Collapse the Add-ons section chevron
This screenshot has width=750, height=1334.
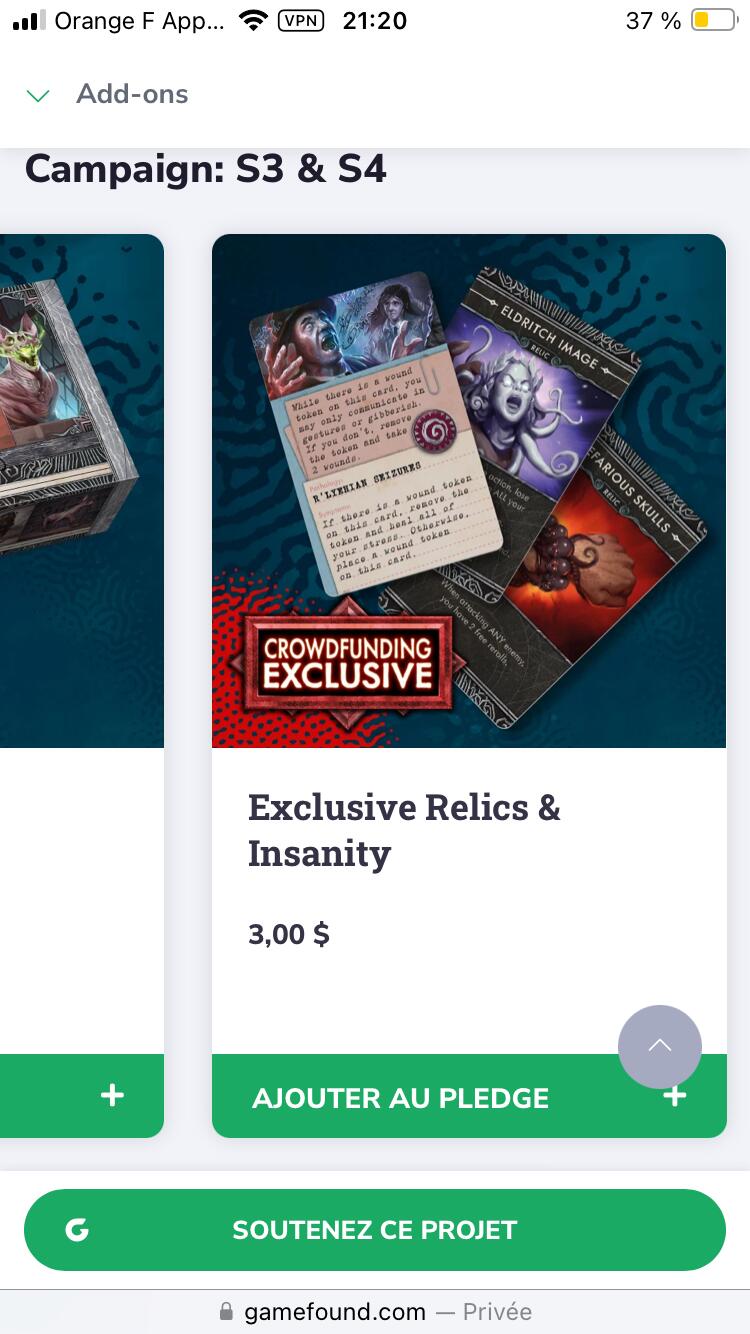click(x=38, y=96)
